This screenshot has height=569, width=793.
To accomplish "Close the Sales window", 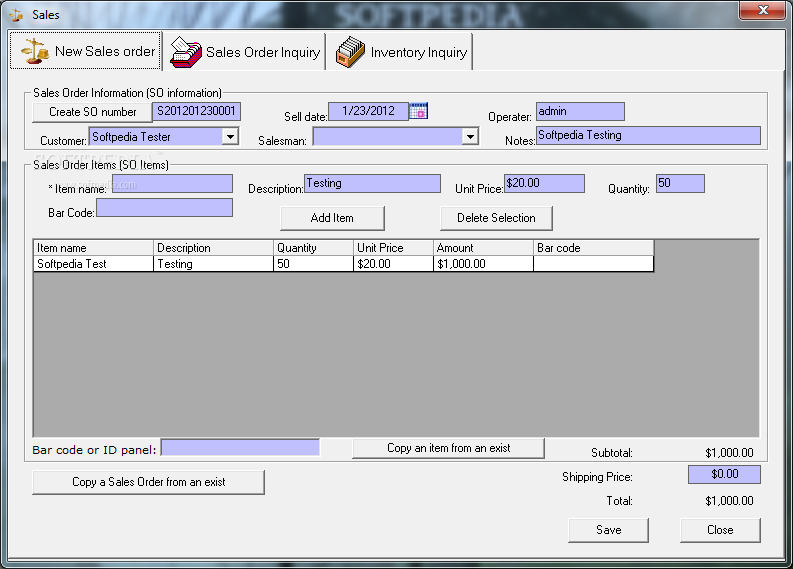I will pos(763,10).
